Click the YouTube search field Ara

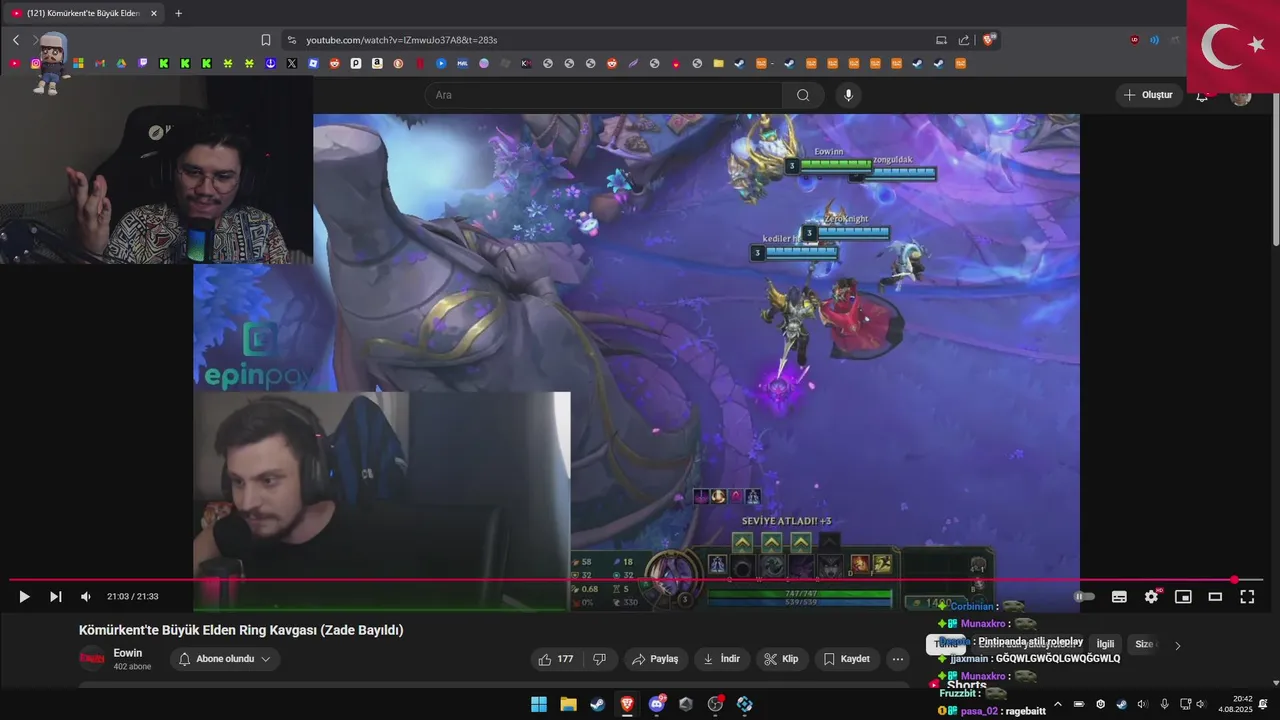tap(604, 95)
